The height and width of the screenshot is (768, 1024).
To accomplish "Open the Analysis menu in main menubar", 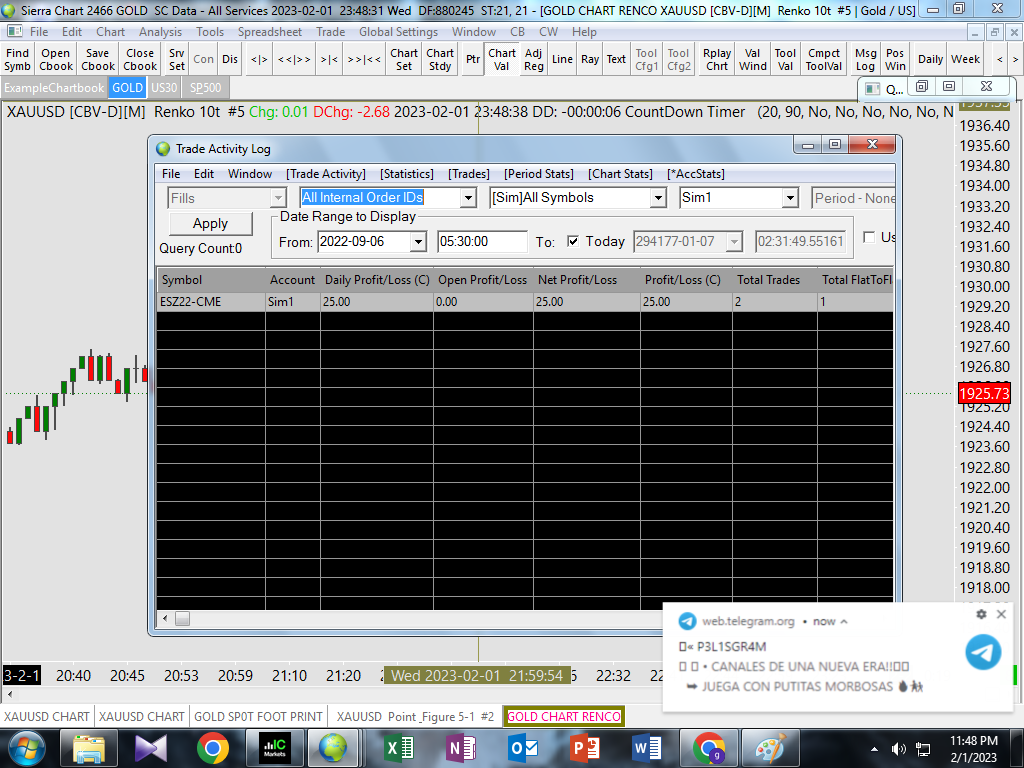I will click(x=160, y=32).
